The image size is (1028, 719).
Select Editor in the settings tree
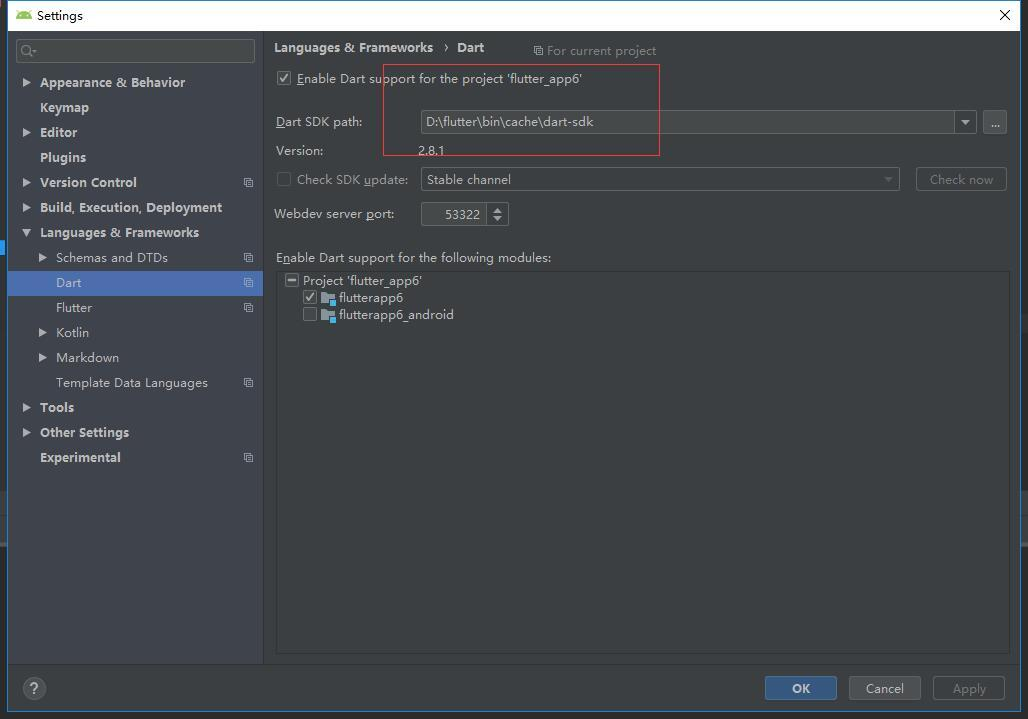click(58, 132)
